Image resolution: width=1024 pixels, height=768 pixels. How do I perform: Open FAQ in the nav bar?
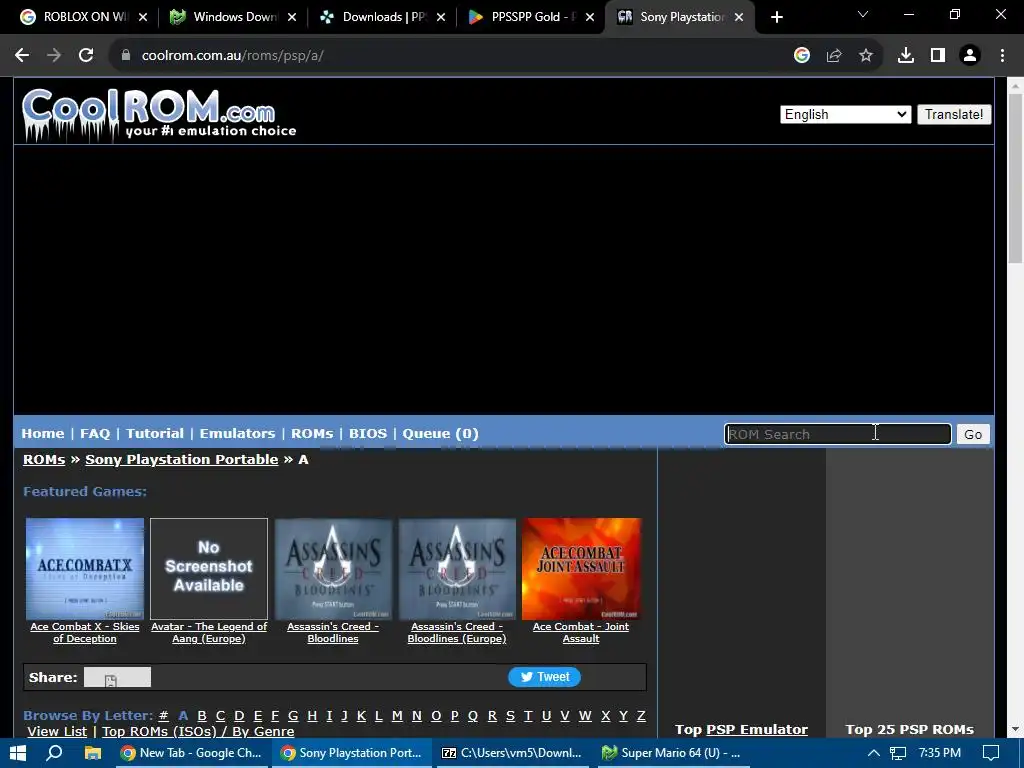tap(95, 434)
